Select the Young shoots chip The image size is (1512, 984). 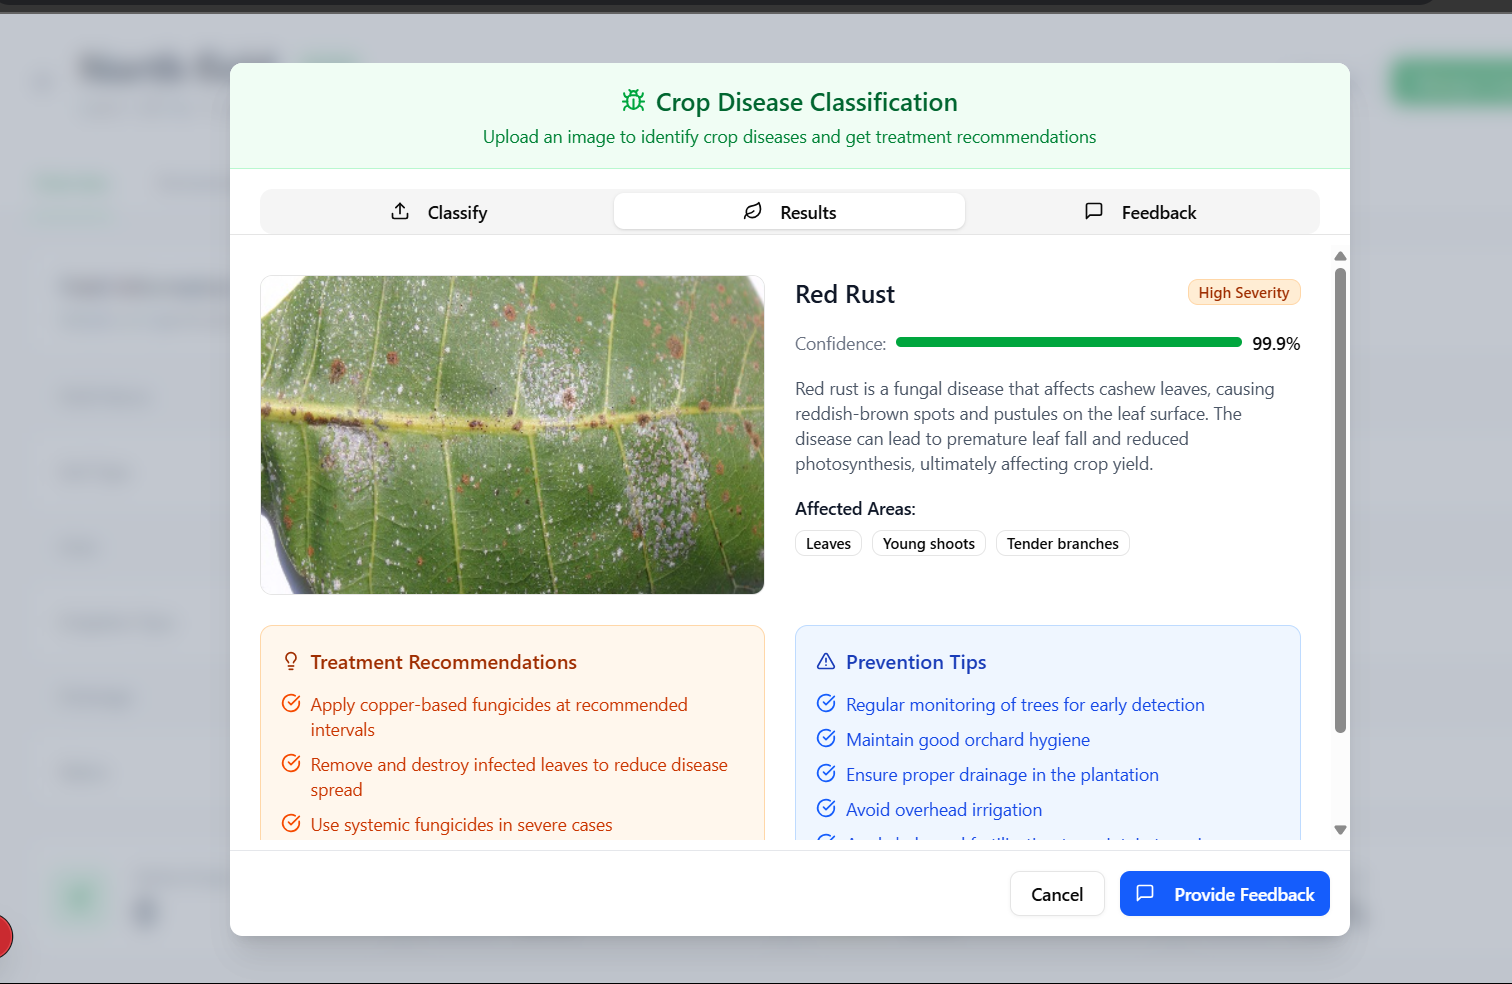(928, 543)
